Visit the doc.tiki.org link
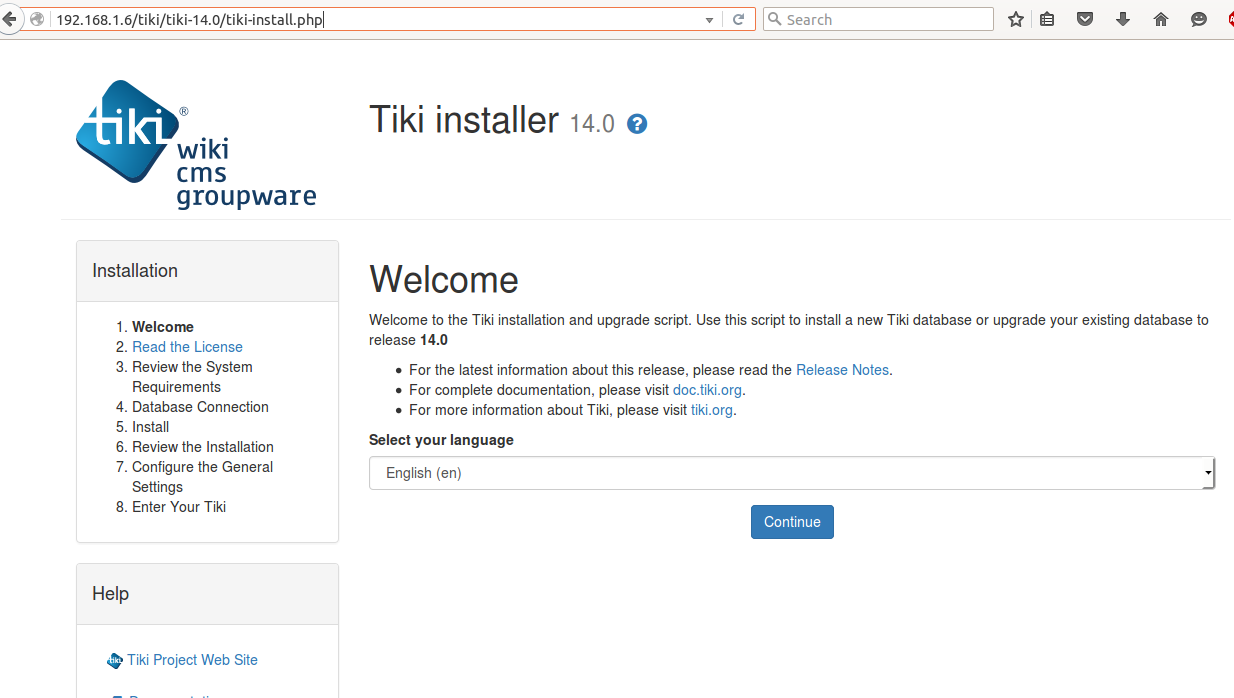This screenshot has height=698, width=1234. coord(708,390)
